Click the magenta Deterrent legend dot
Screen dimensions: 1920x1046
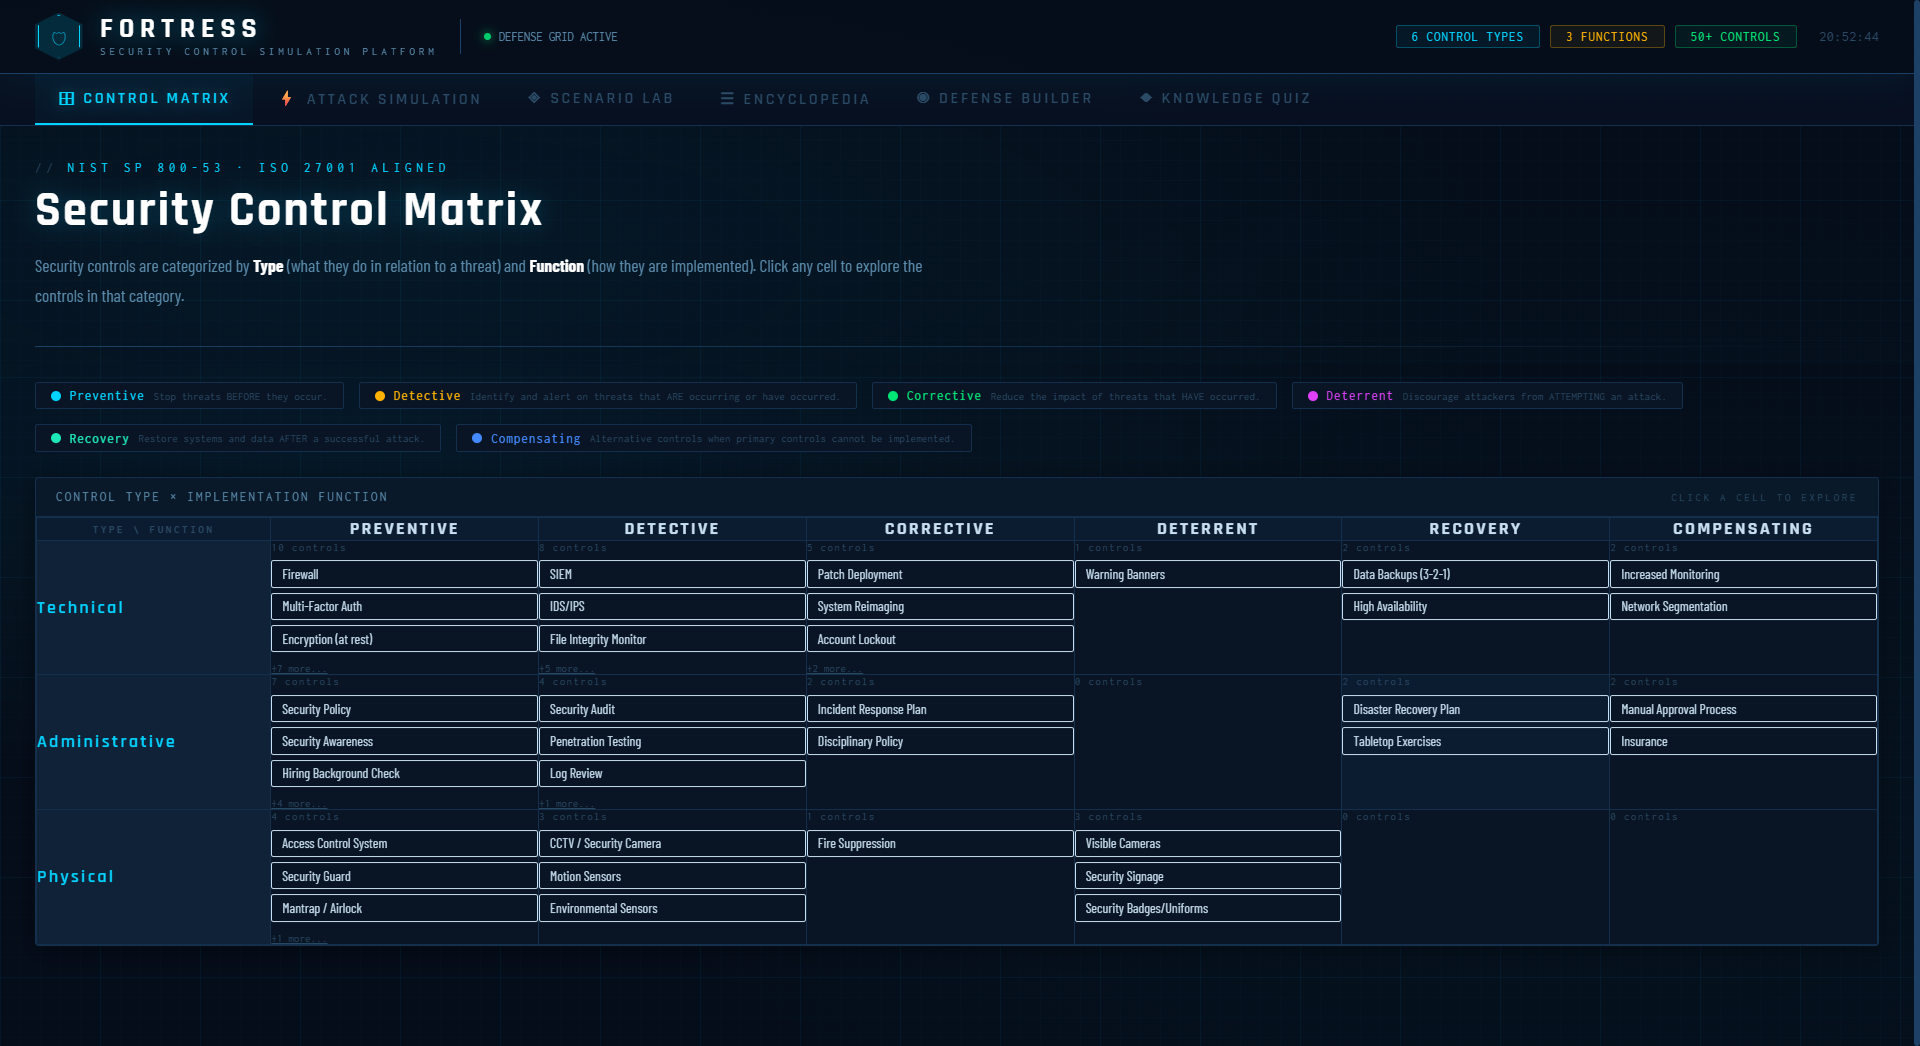[1313, 397]
